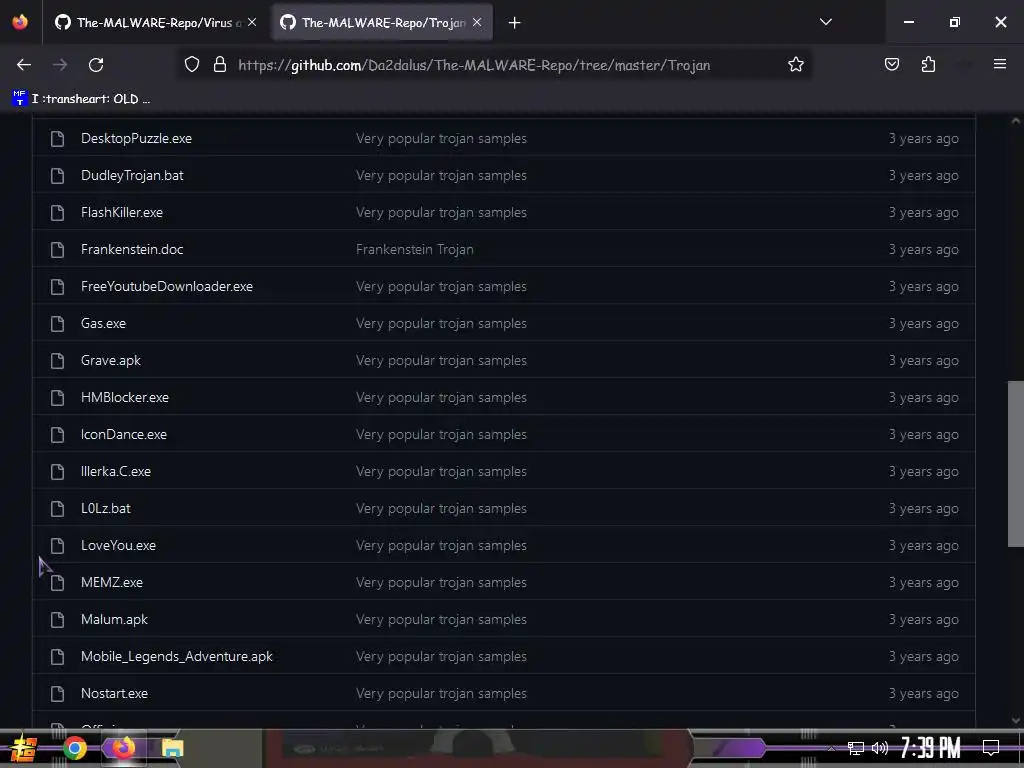Viewport: 1024px width, 768px height.
Task: Open DesktopPuzzle.exe file link
Action: [x=136, y=138]
